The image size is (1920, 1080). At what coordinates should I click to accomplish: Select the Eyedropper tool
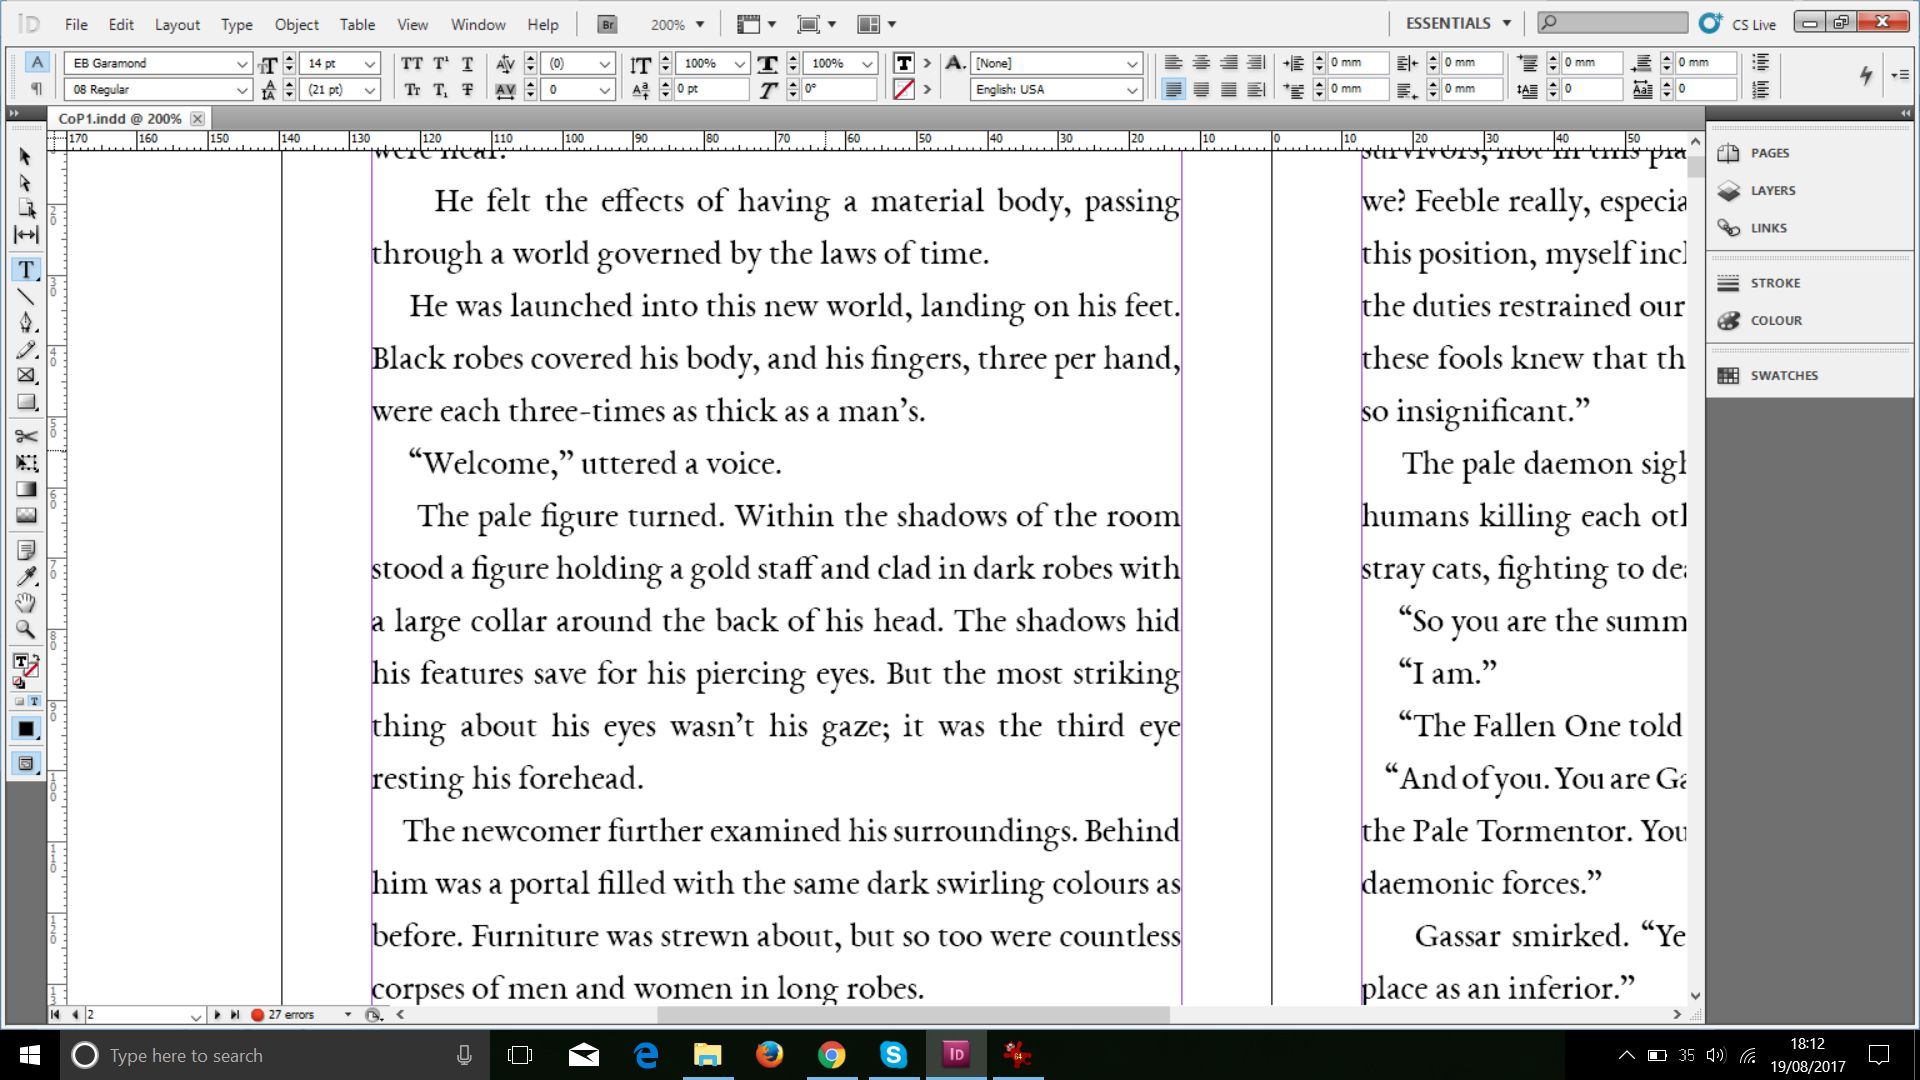(27, 576)
